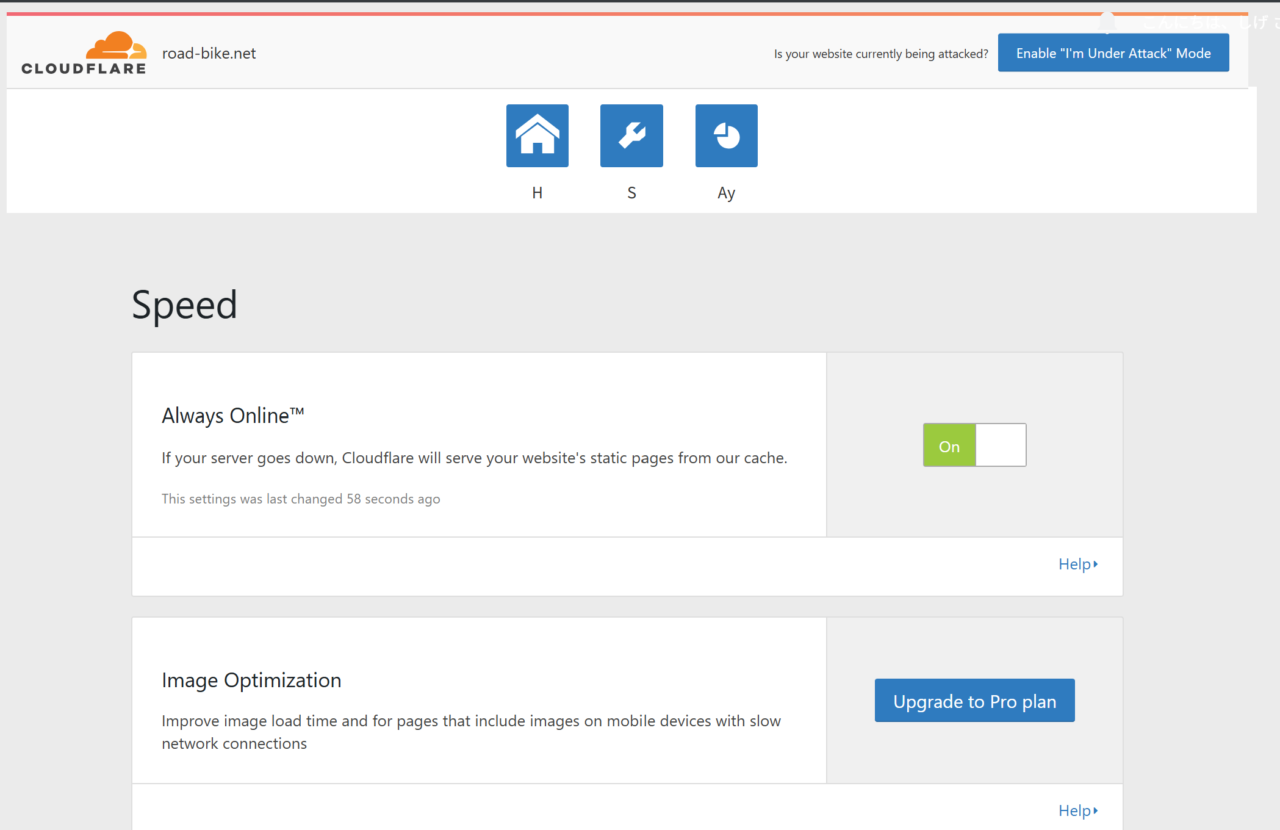The height and width of the screenshot is (830, 1280).
Task: Click the Speed page heading
Action: [185, 305]
